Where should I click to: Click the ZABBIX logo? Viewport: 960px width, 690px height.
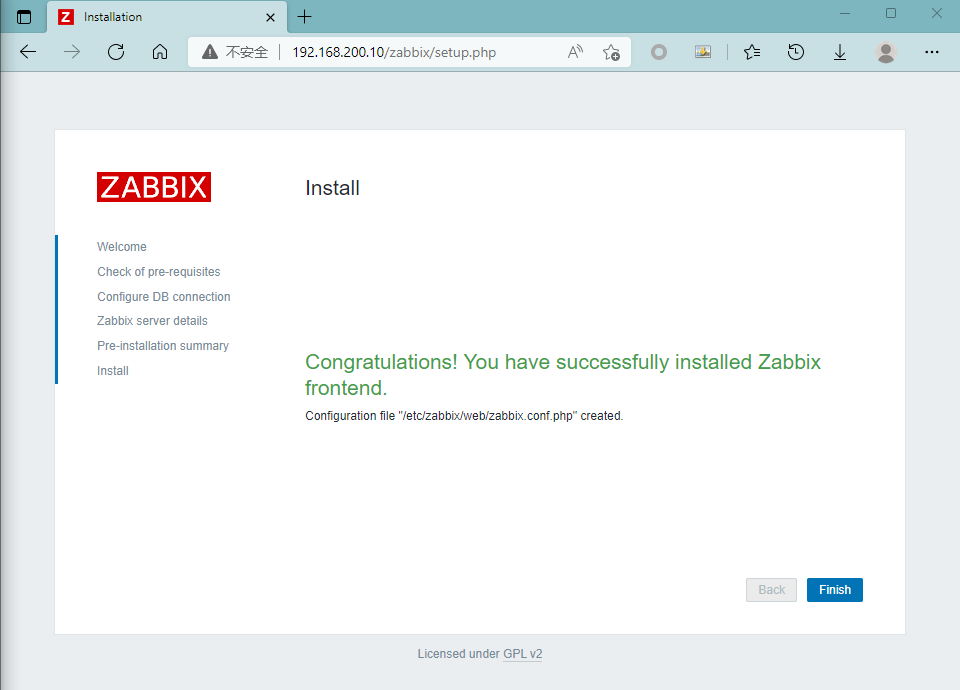pos(154,187)
